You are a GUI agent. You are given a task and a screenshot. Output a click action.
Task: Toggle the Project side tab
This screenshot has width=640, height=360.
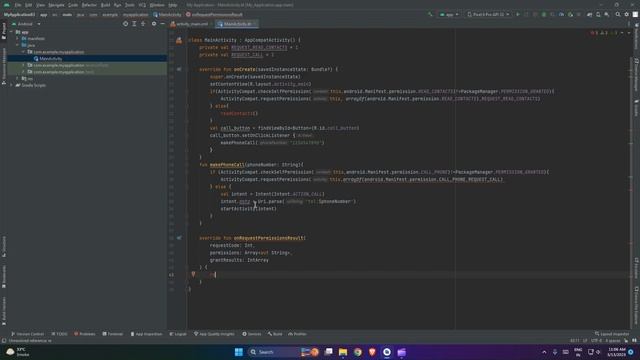click(4, 31)
